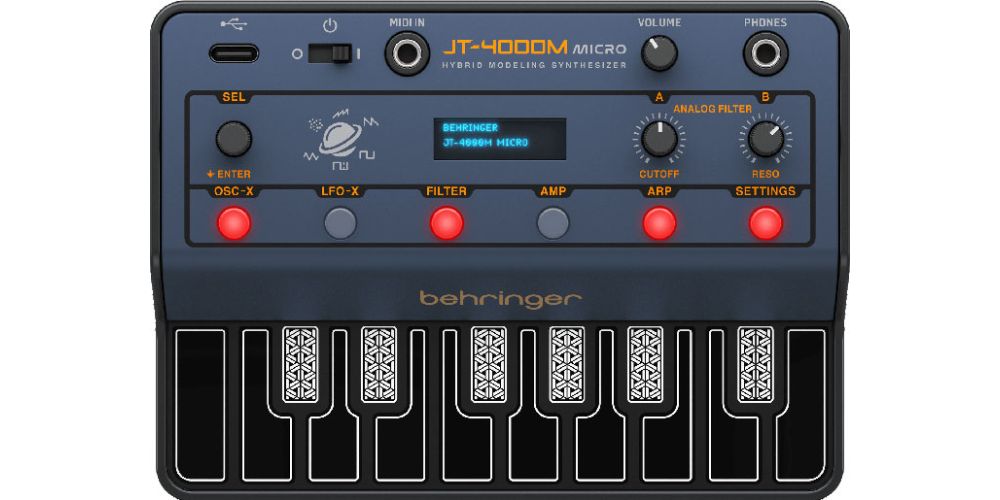This screenshot has height=500, width=1000.
Task: Tap the second patterned sharp key from the left
Action: tap(379, 364)
